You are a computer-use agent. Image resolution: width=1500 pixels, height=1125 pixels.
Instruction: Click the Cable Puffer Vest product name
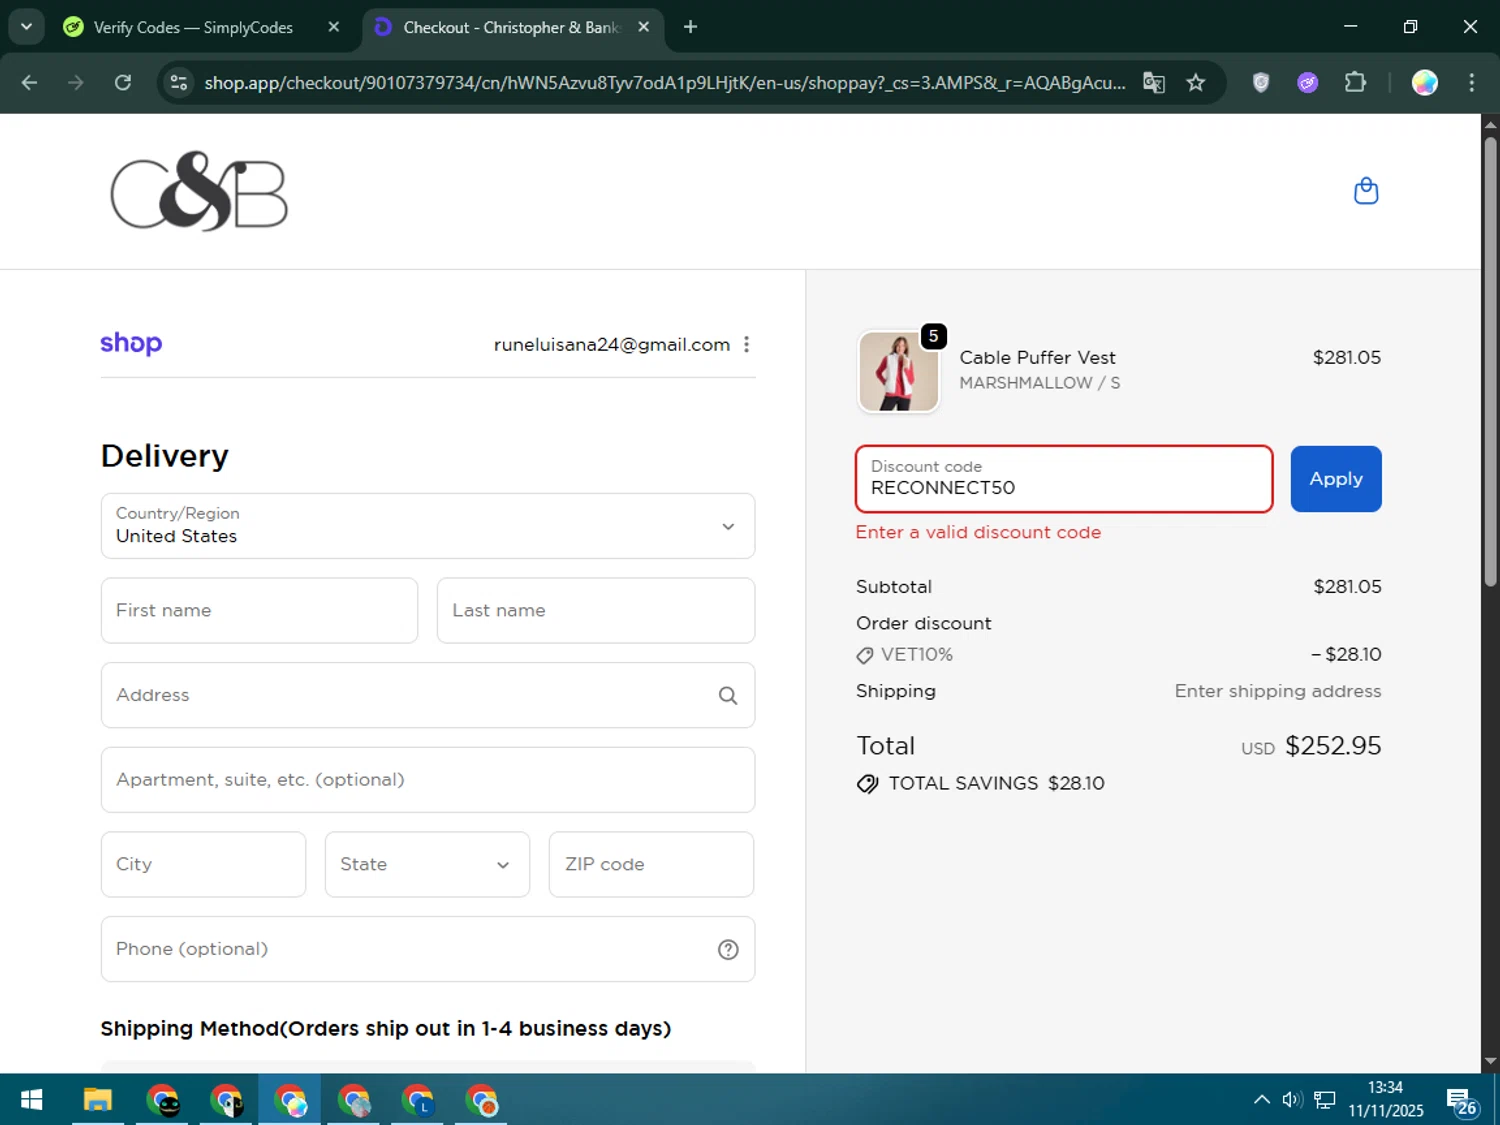tap(1037, 357)
